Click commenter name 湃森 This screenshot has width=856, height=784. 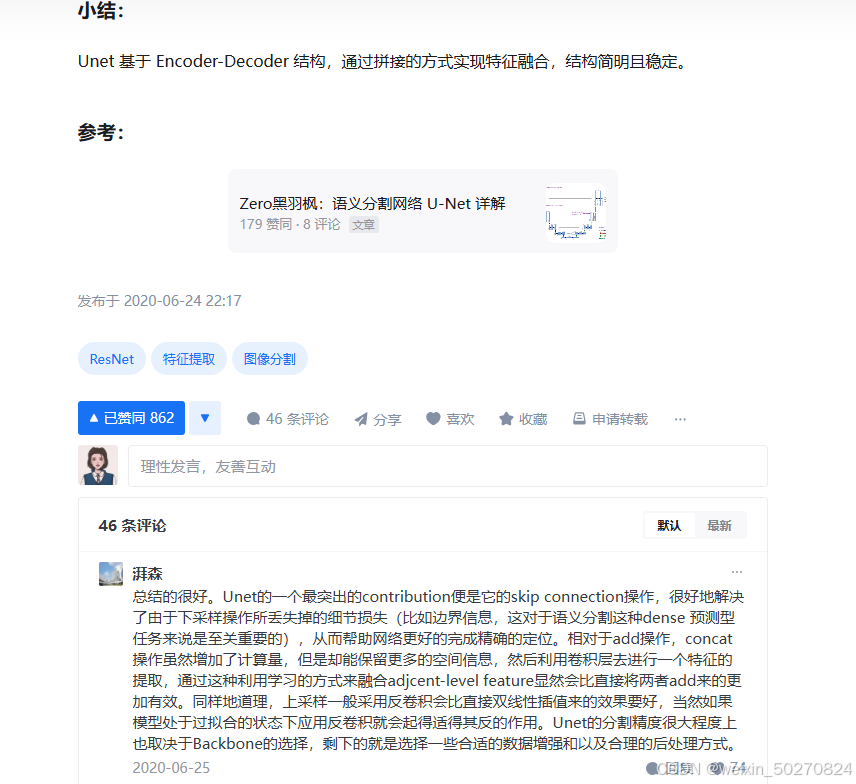click(x=147, y=573)
